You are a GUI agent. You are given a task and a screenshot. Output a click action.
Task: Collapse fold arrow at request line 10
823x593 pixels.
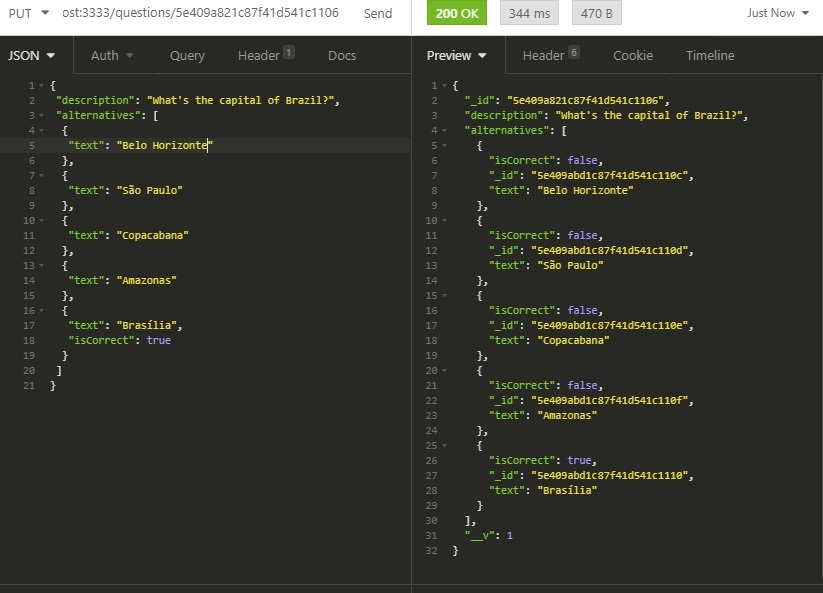pyautogui.click(x=41, y=221)
